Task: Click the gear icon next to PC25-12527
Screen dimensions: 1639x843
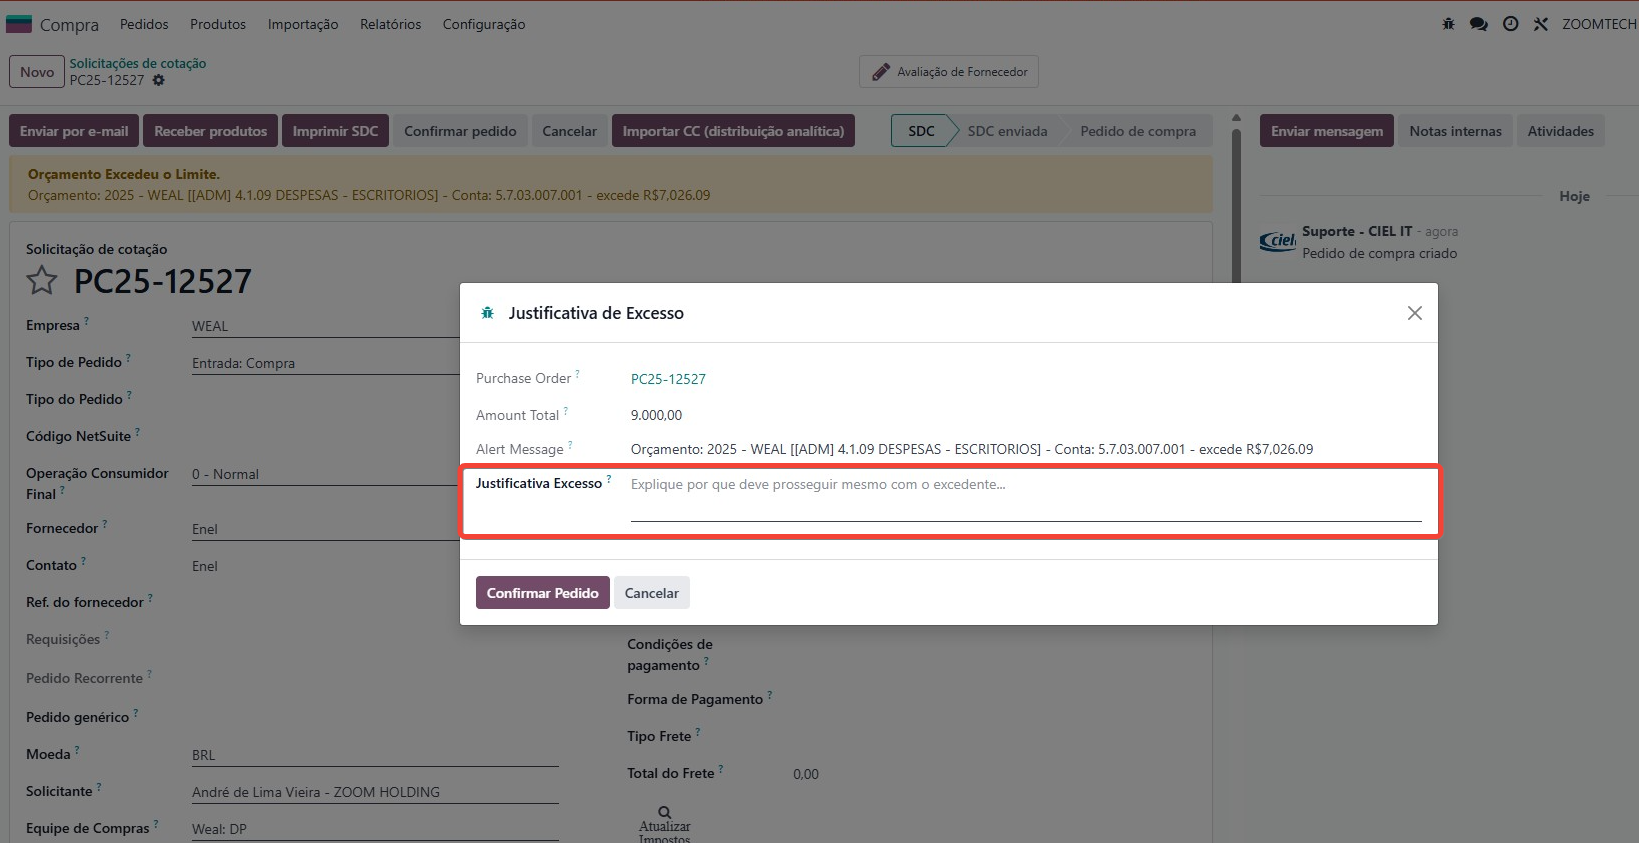Action: pyautogui.click(x=159, y=80)
